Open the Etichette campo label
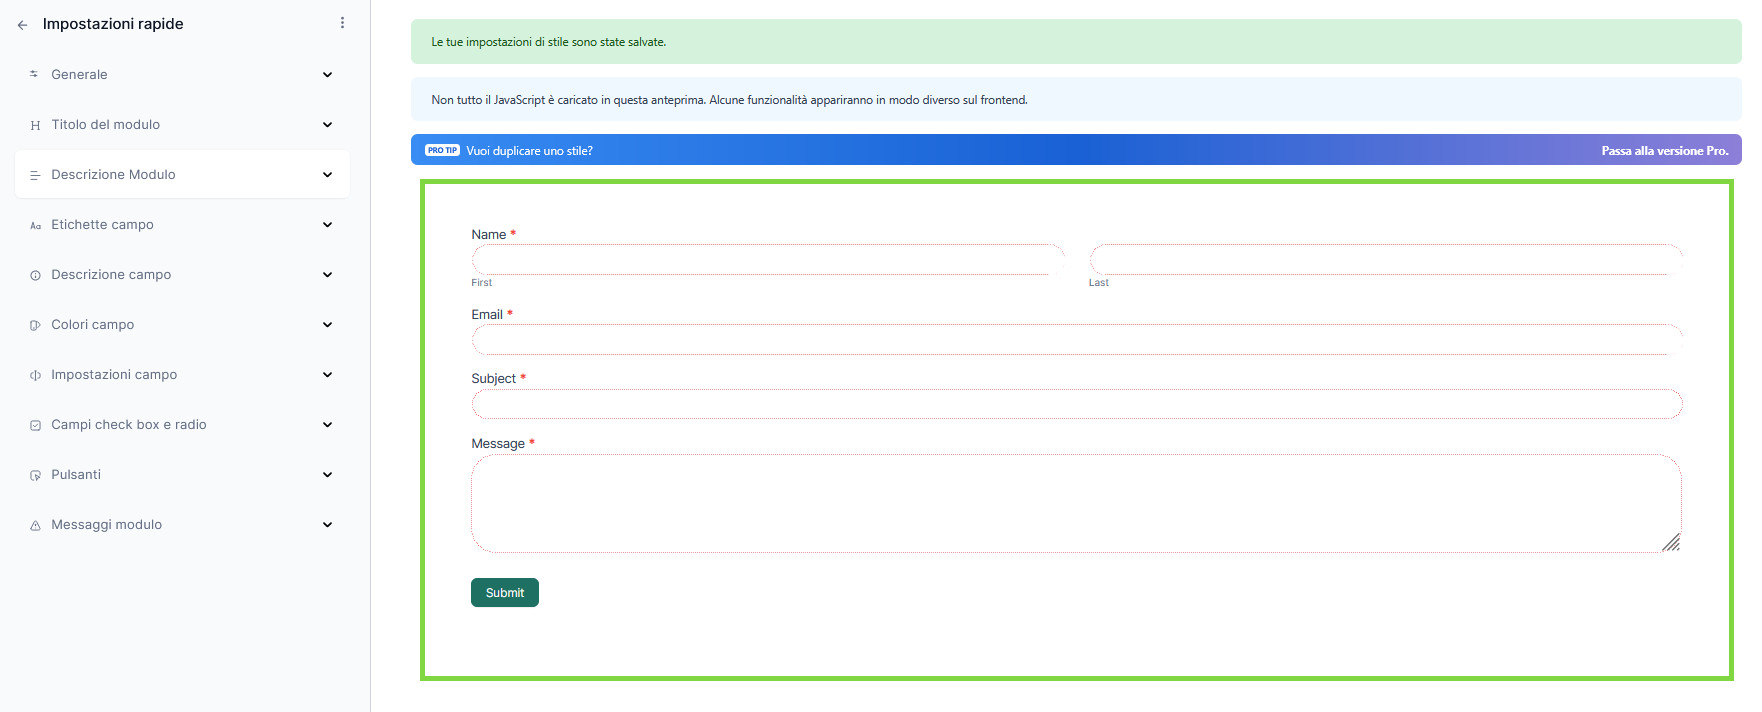This screenshot has height=712, width=1762. 102,224
